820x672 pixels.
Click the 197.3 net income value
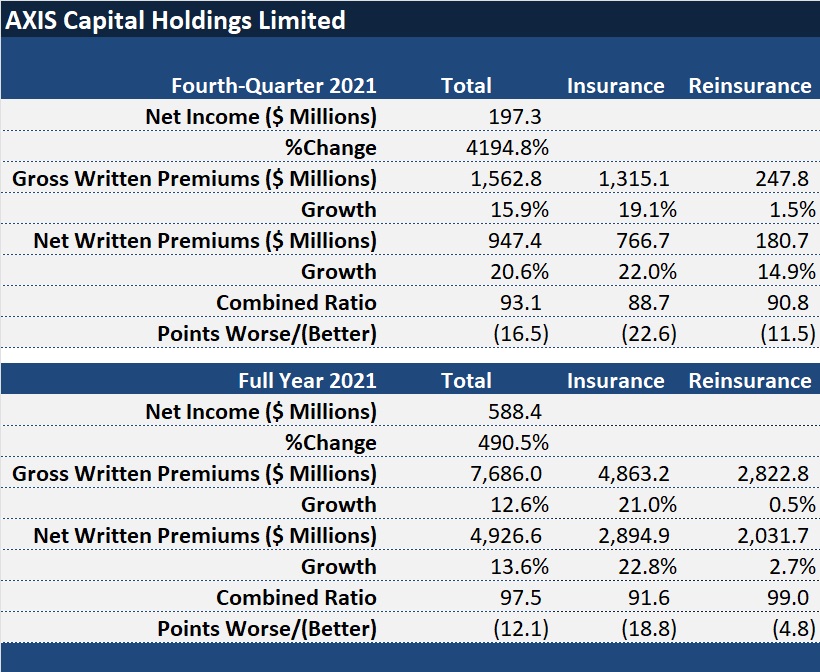click(x=517, y=117)
